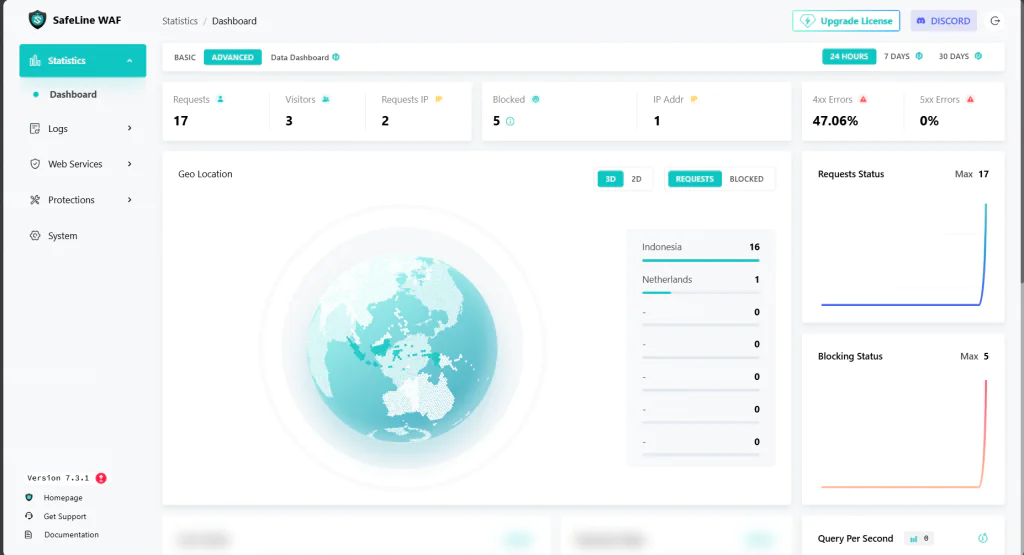Viewport: 1024px width, 555px height.
Task: Click the red version update alert badge
Action: (101, 478)
